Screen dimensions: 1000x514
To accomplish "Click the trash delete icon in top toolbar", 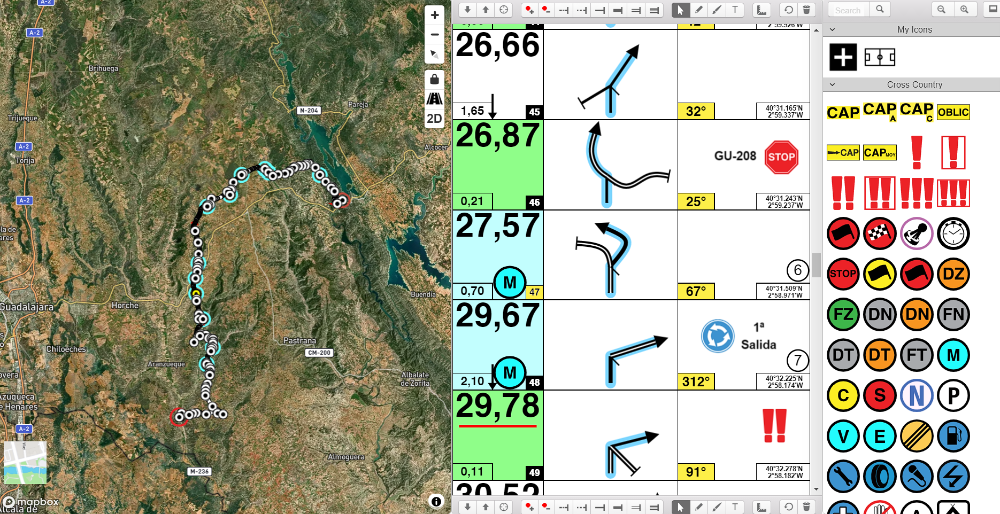I will [807, 10].
